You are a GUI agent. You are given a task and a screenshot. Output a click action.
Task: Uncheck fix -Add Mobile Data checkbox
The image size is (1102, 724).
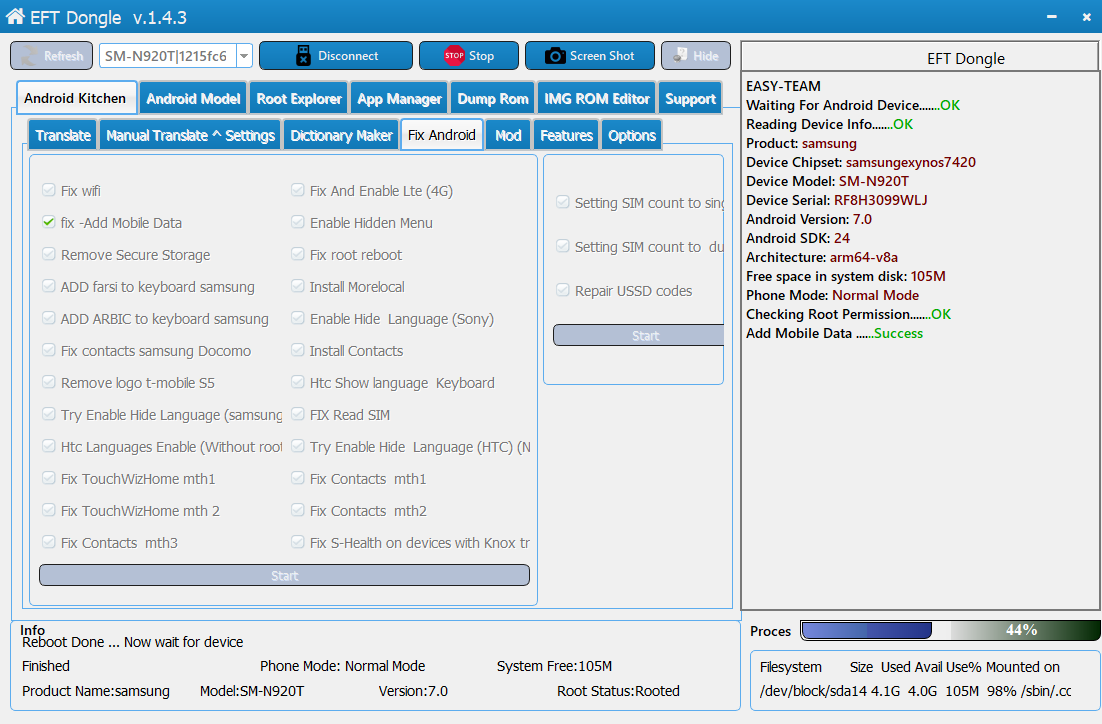point(48,222)
